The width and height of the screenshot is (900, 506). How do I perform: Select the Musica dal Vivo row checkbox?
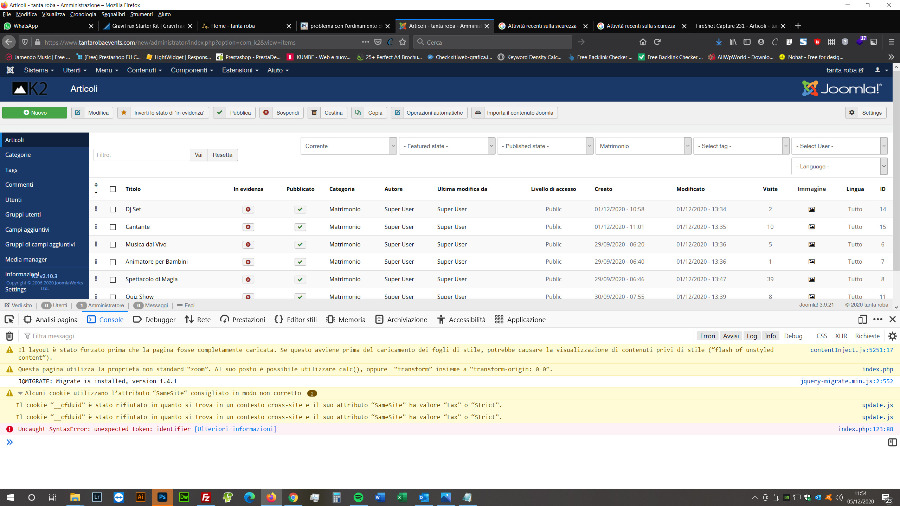click(113, 244)
